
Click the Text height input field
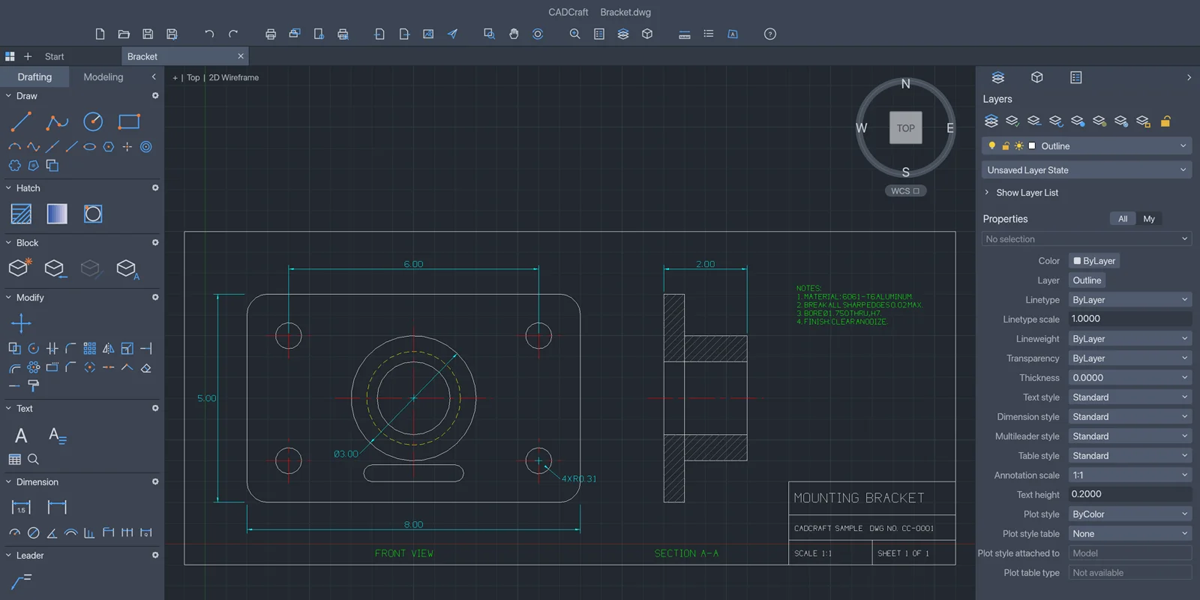click(1130, 495)
